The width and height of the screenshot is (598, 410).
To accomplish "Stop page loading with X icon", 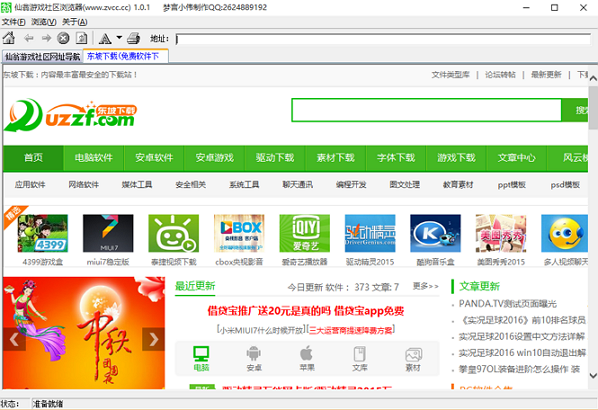I will 63,38.
